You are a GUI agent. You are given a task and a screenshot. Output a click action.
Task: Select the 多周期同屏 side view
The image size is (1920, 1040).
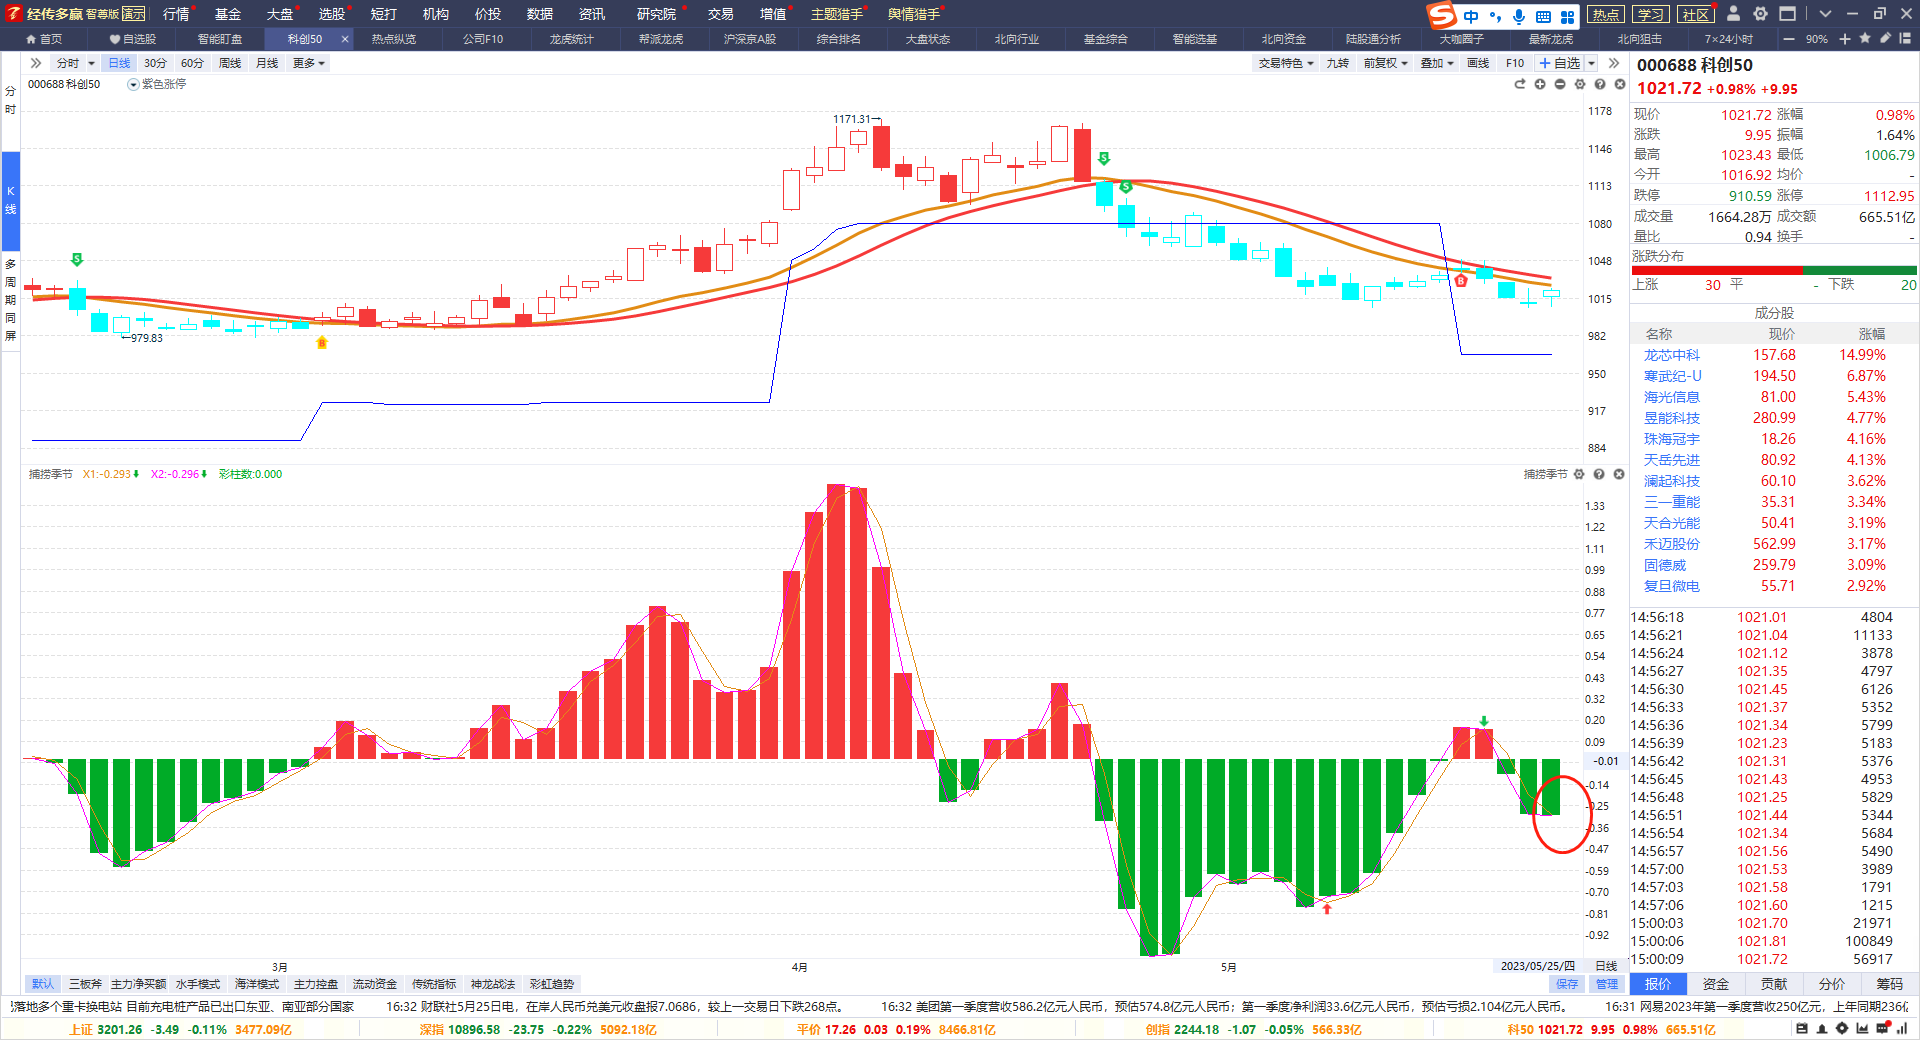coord(10,299)
